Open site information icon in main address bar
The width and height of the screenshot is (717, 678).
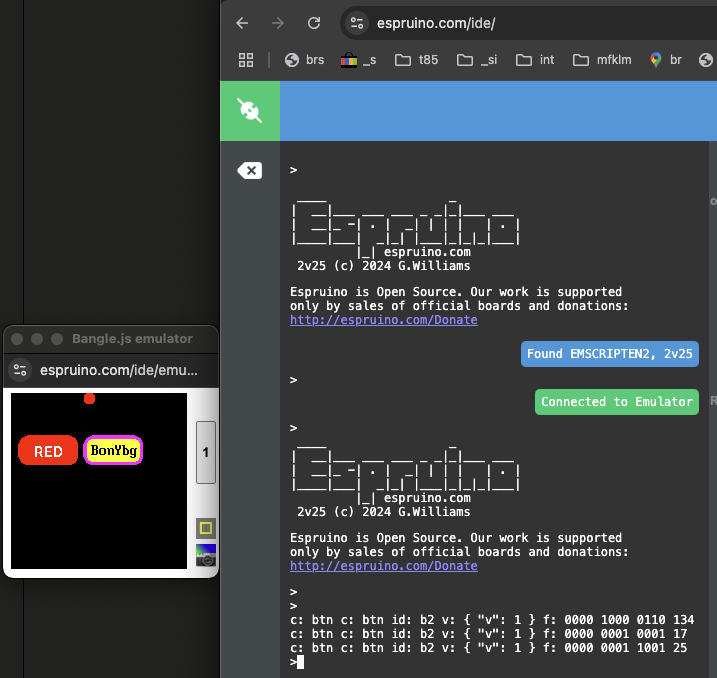tap(357, 23)
